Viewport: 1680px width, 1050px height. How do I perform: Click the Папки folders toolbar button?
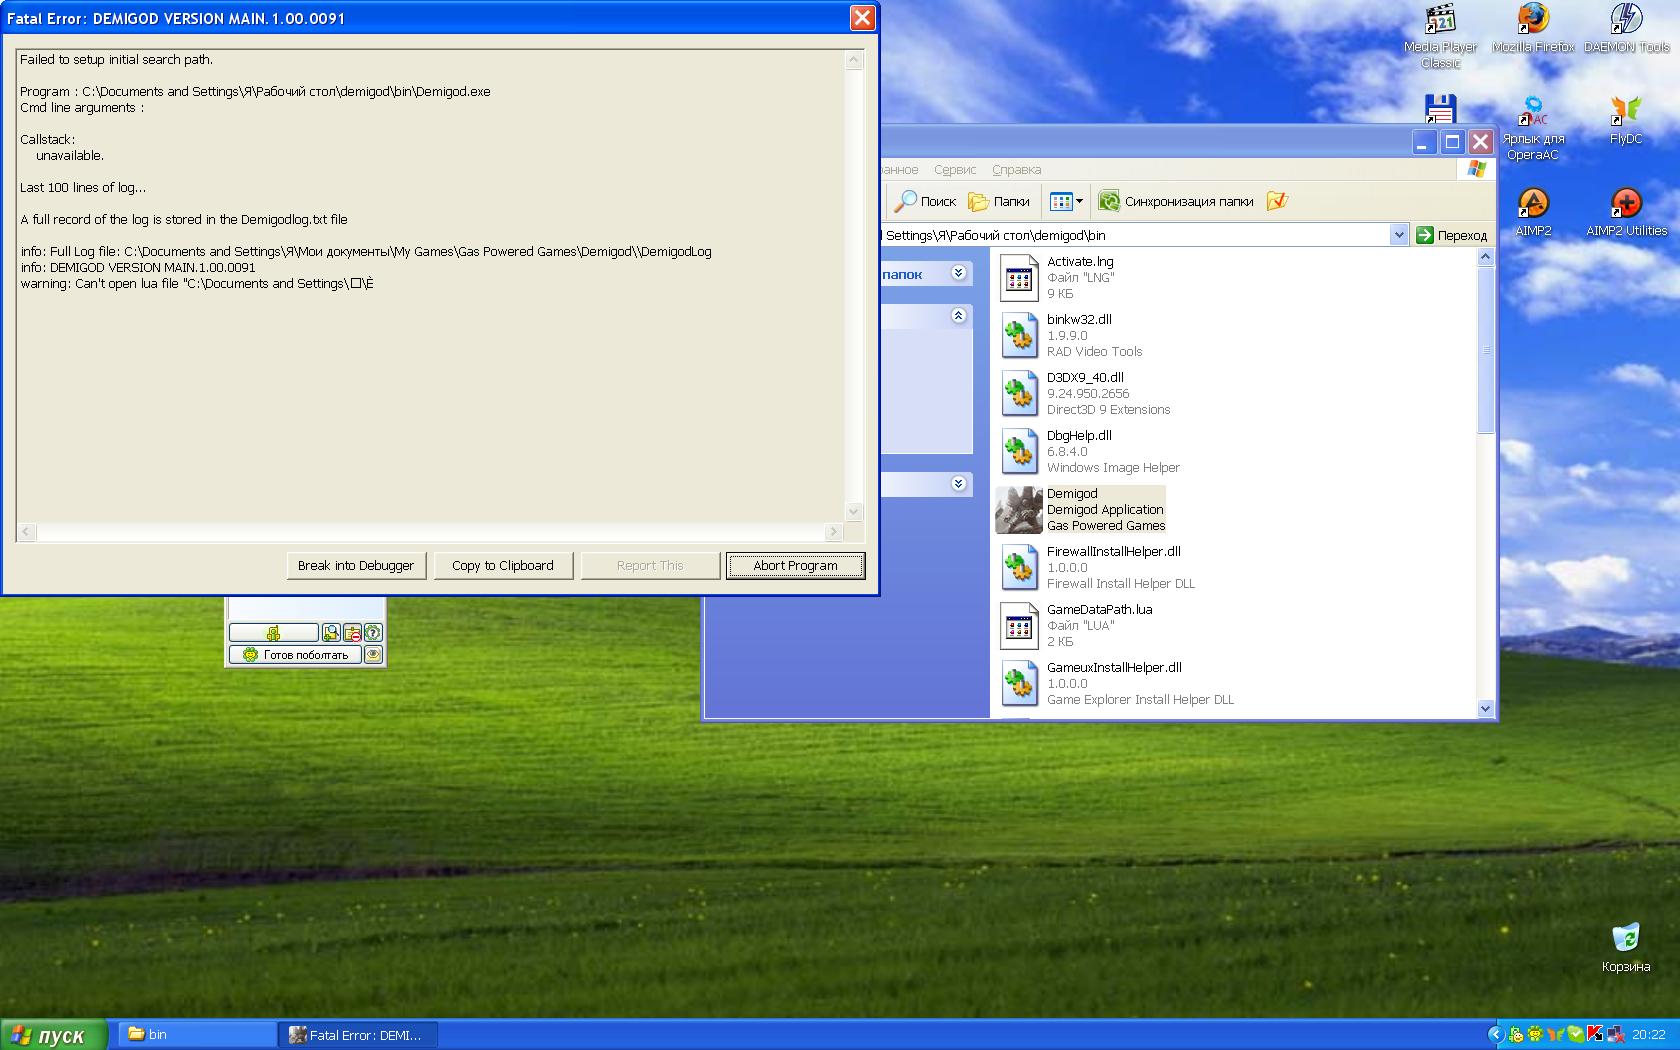click(999, 201)
